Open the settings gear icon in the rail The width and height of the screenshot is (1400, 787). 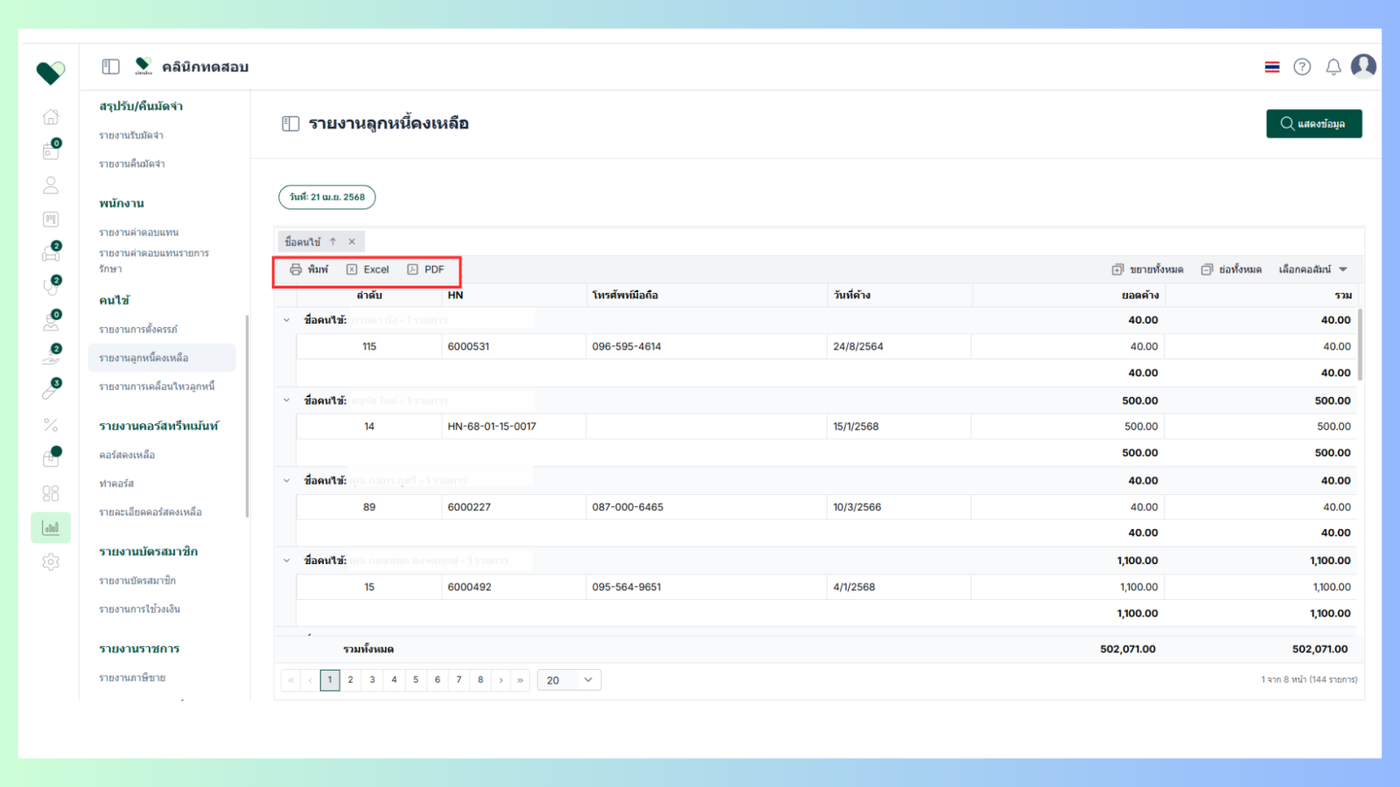50,562
